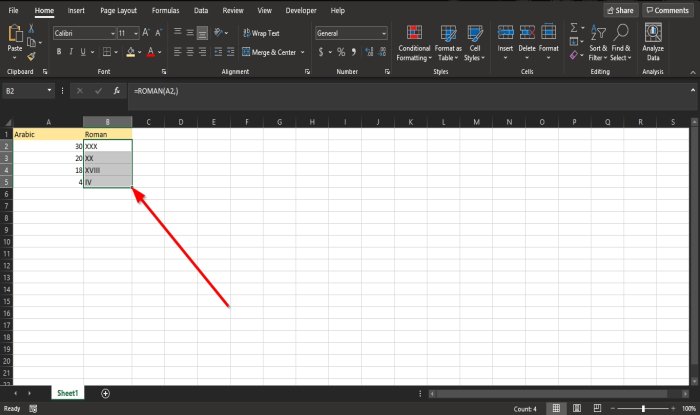The width and height of the screenshot is (700, 415).
Task: Open Sort & Filter
Action: click(598, 43)
